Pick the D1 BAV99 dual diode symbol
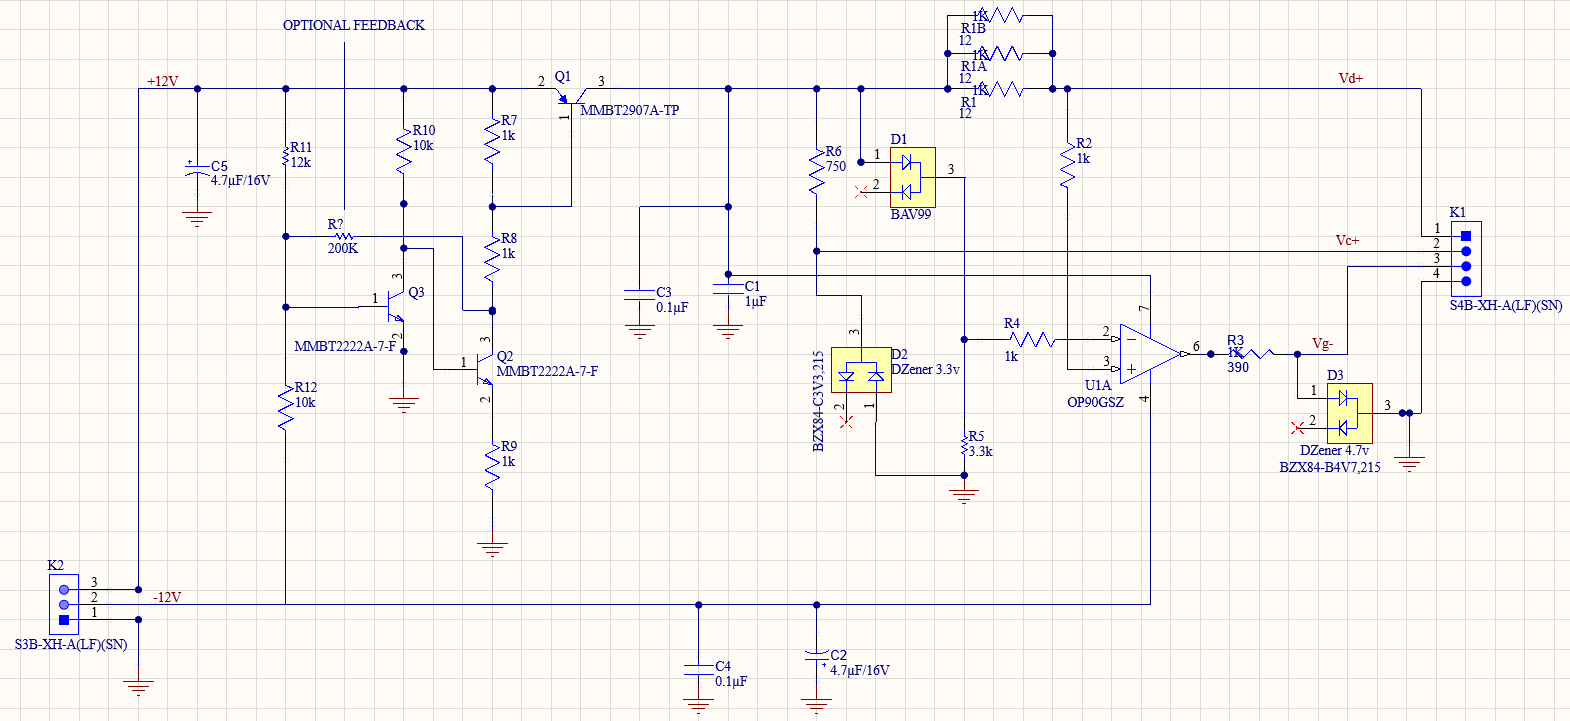 [x=912, y=177]
